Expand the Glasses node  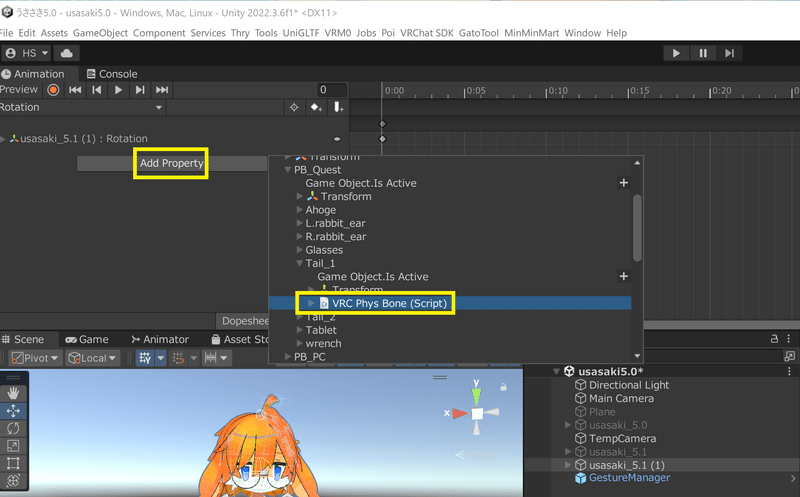click(x=300, y=250)
